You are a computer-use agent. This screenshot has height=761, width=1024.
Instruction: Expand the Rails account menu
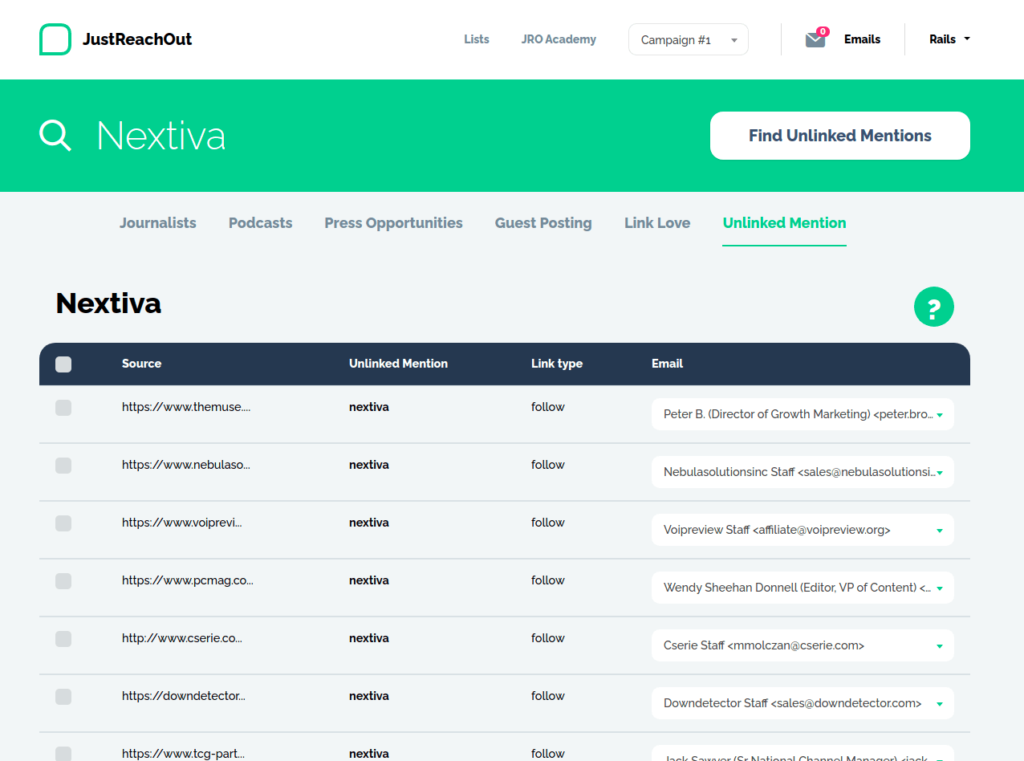coord(948,39)
